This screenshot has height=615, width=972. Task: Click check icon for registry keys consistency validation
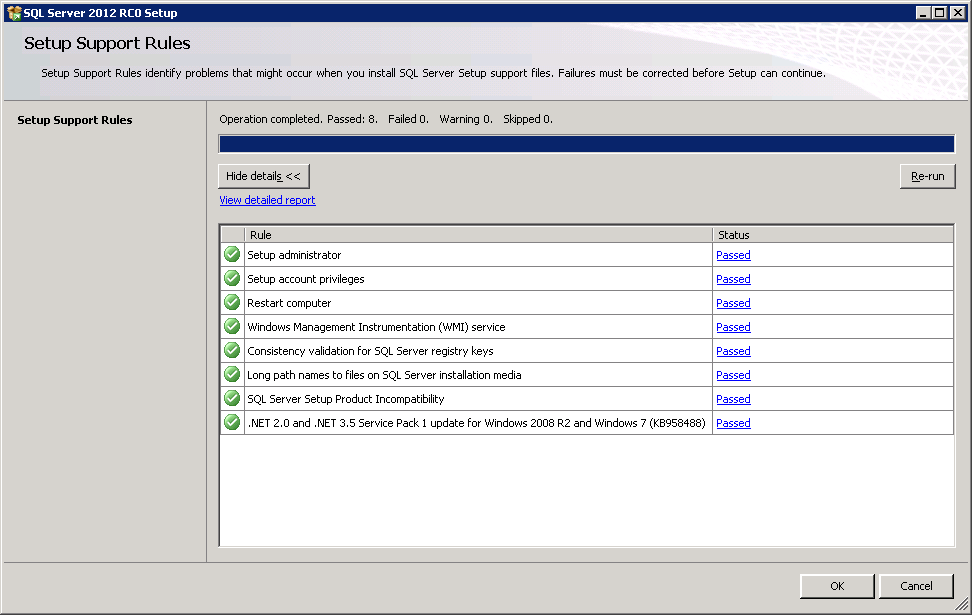pyautogui.click(x=232, y=351)
